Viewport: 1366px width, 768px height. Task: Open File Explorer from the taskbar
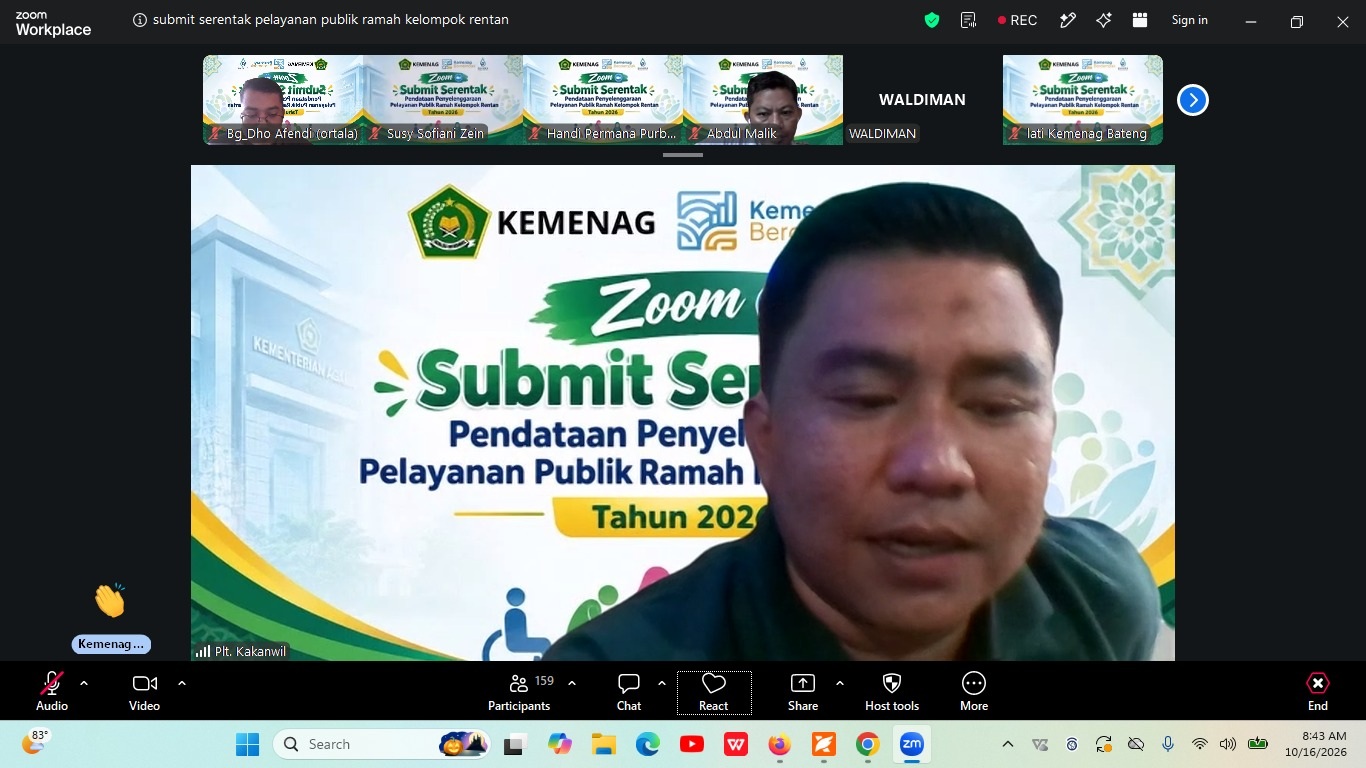point(604,744)
